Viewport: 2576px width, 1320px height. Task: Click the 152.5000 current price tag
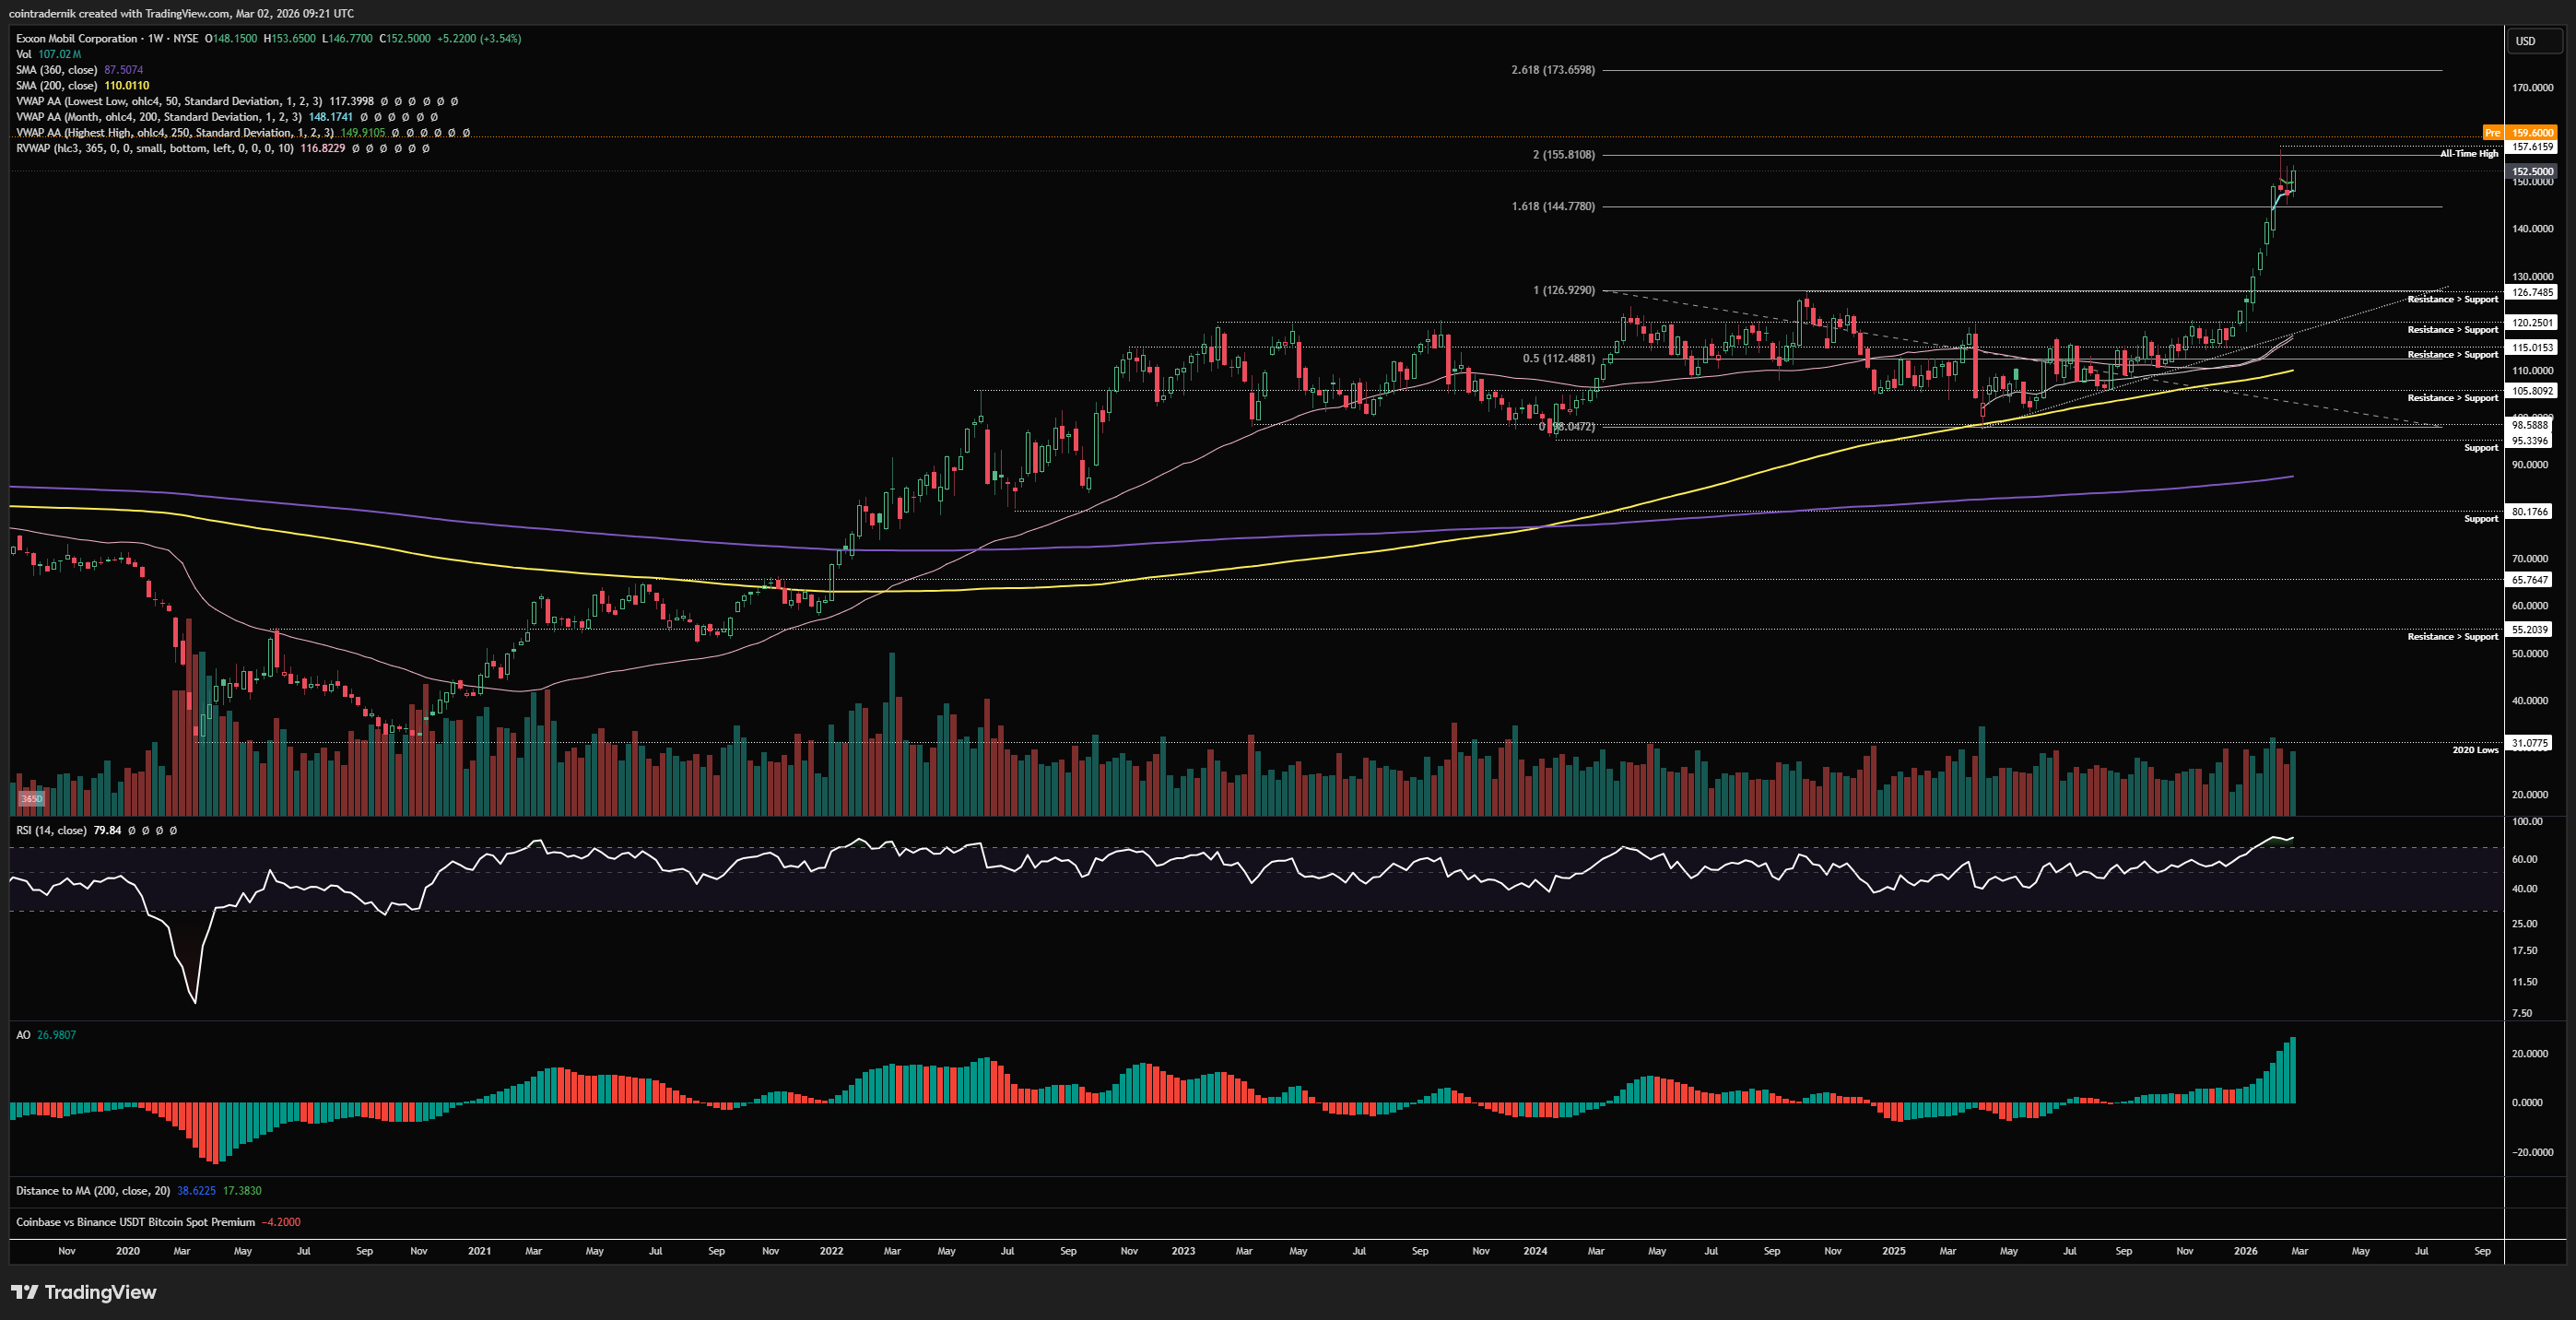(2532, 171)
